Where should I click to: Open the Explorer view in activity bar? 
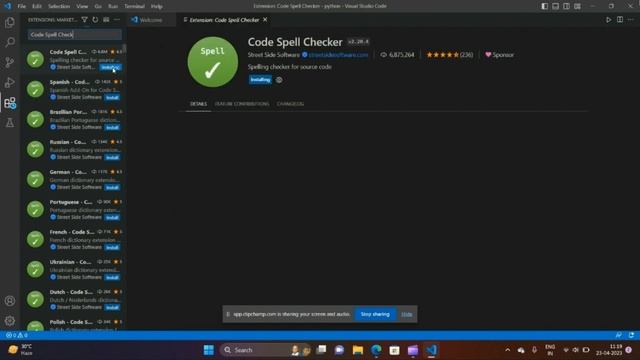click(x=10, y=22)
